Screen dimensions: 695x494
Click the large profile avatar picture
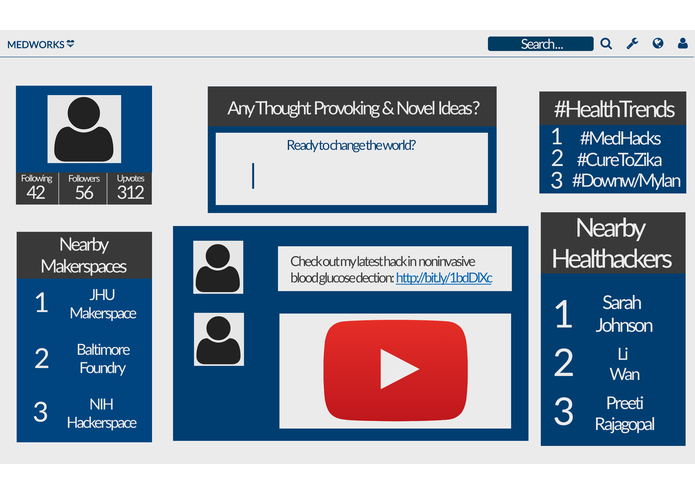84,129
